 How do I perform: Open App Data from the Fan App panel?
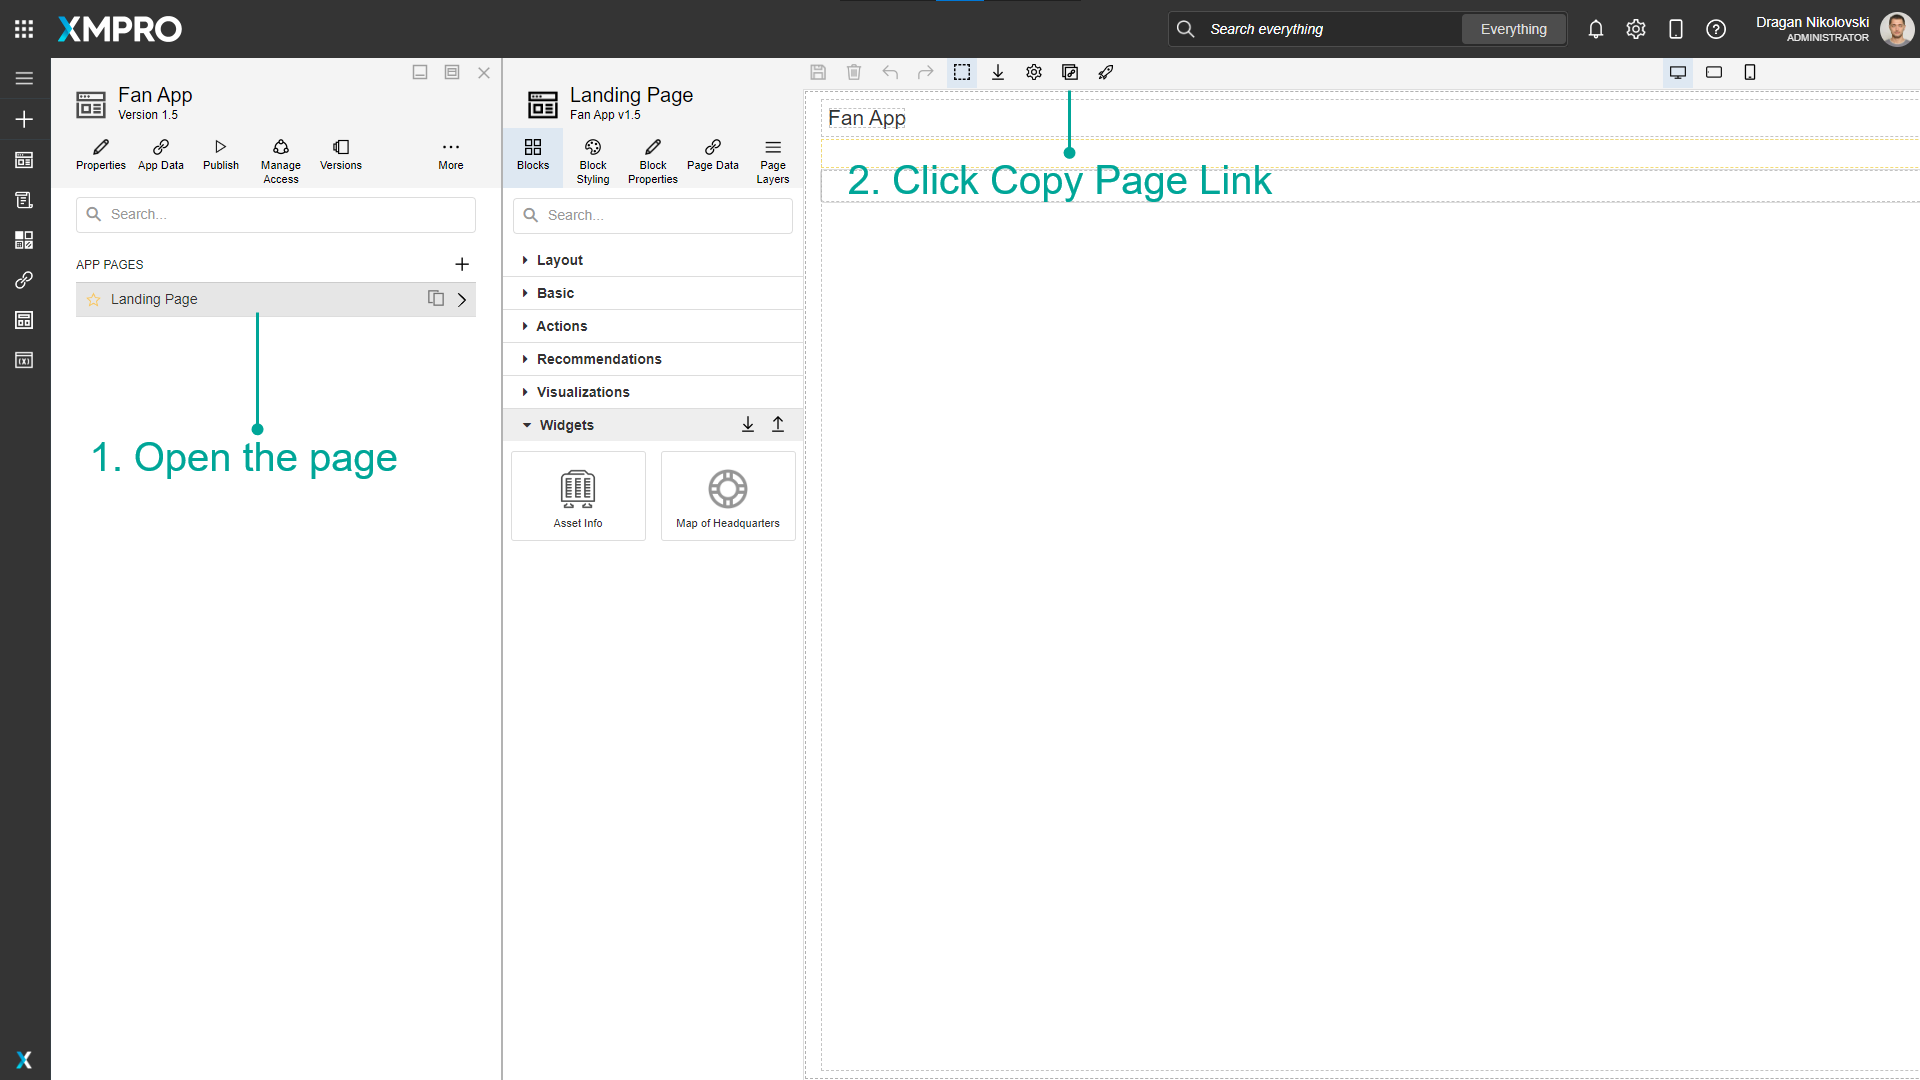tap(160, 155)
